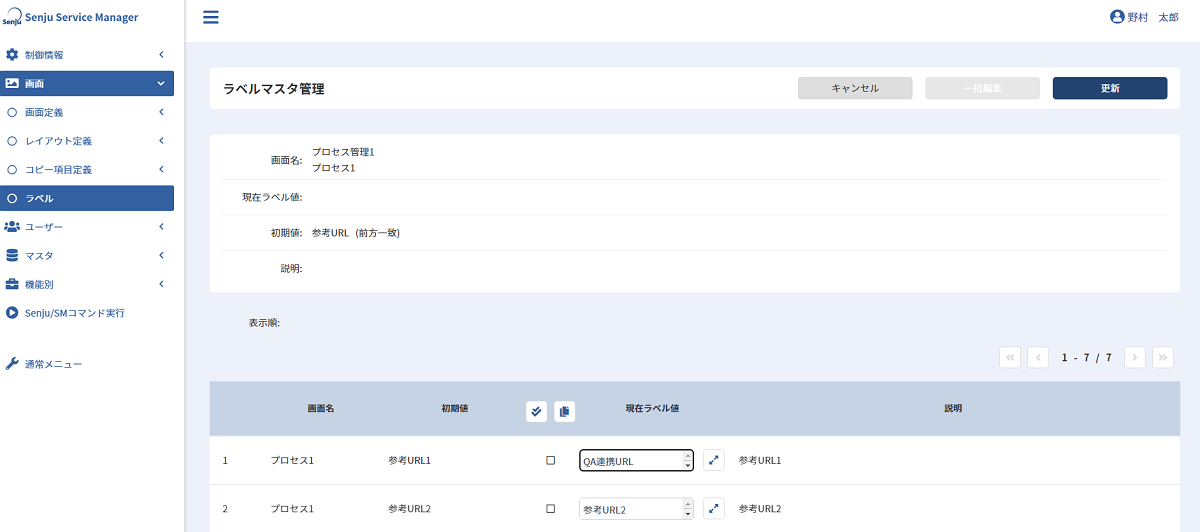Click the Senju/SMコマンド実行 play icon
The width and height of the screenshot is (1200, 532).
click(x=12, y=313)
